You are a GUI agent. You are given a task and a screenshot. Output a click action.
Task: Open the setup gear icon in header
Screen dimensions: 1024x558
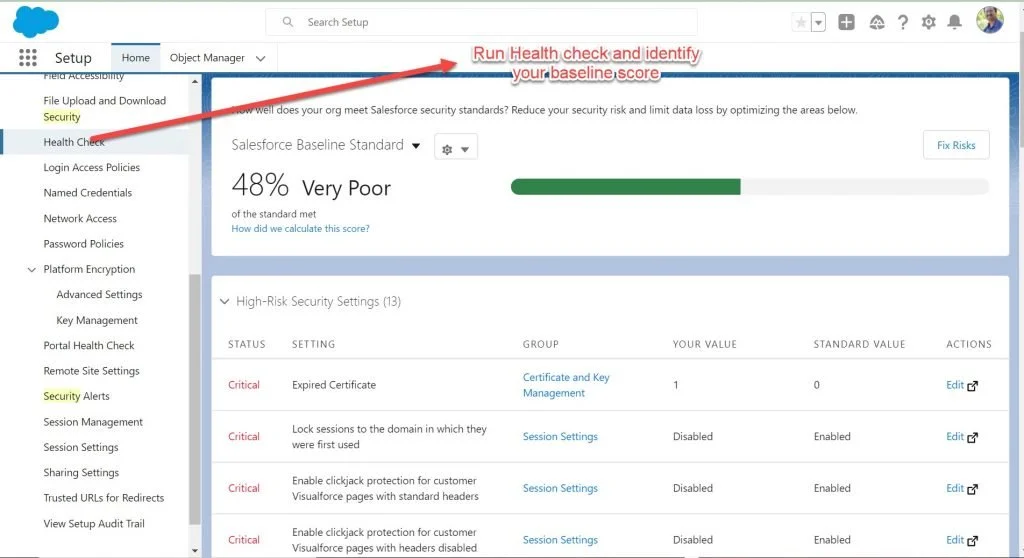[x=929, y=22]
